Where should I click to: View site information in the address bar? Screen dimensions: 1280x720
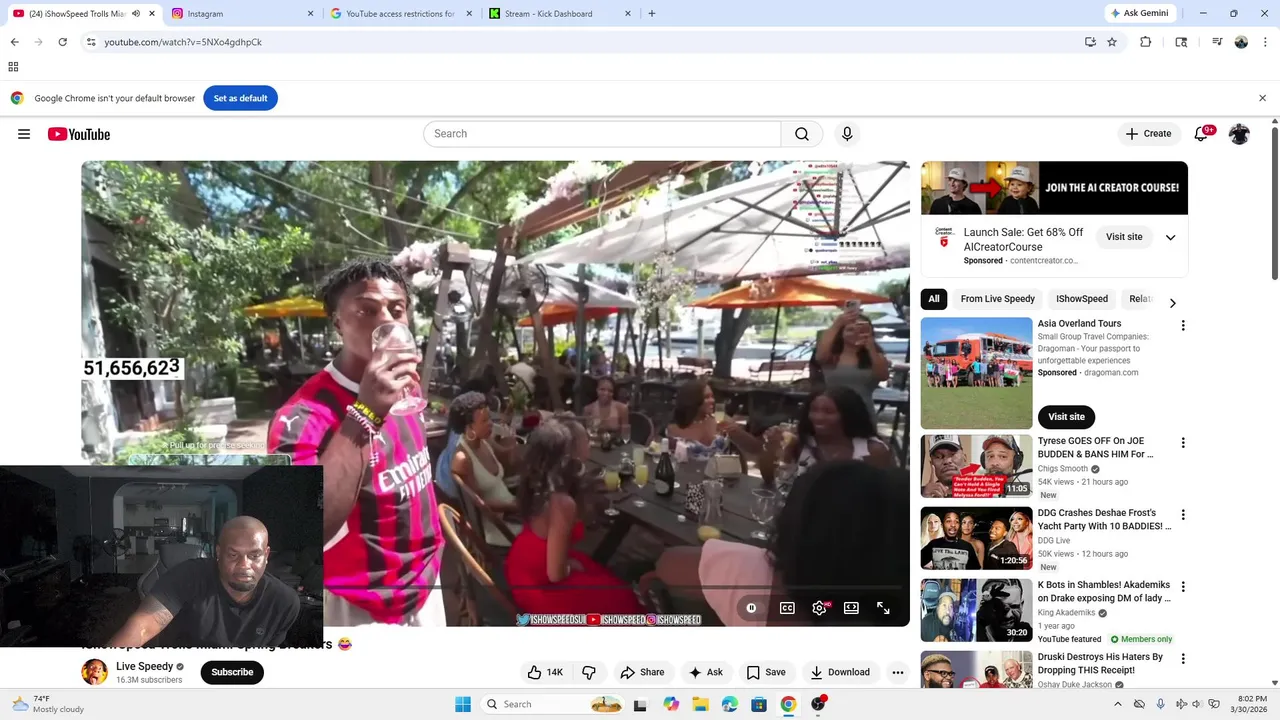[x=91, y=42]
